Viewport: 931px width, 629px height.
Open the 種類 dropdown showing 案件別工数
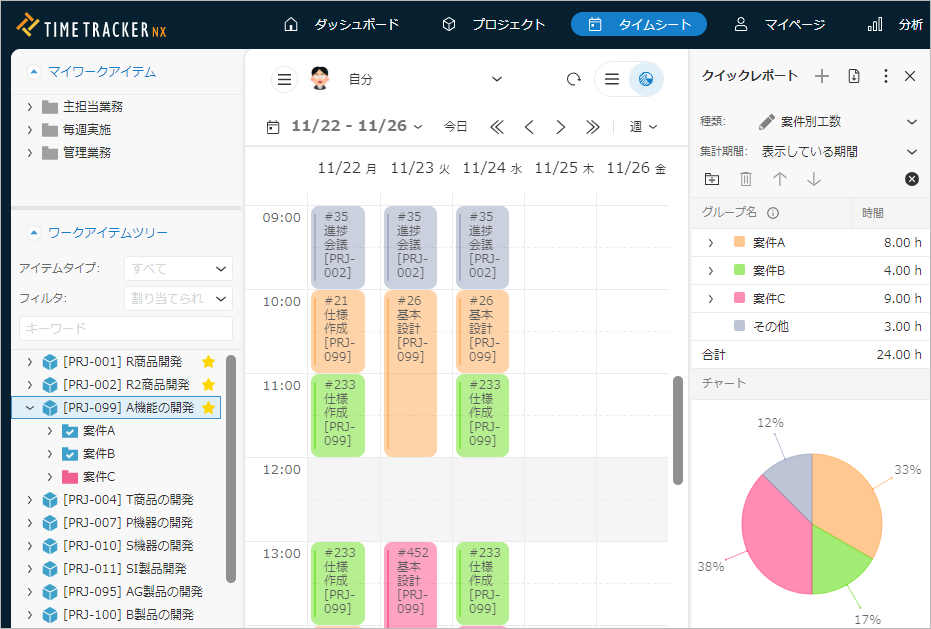click(x=837, y=122)
